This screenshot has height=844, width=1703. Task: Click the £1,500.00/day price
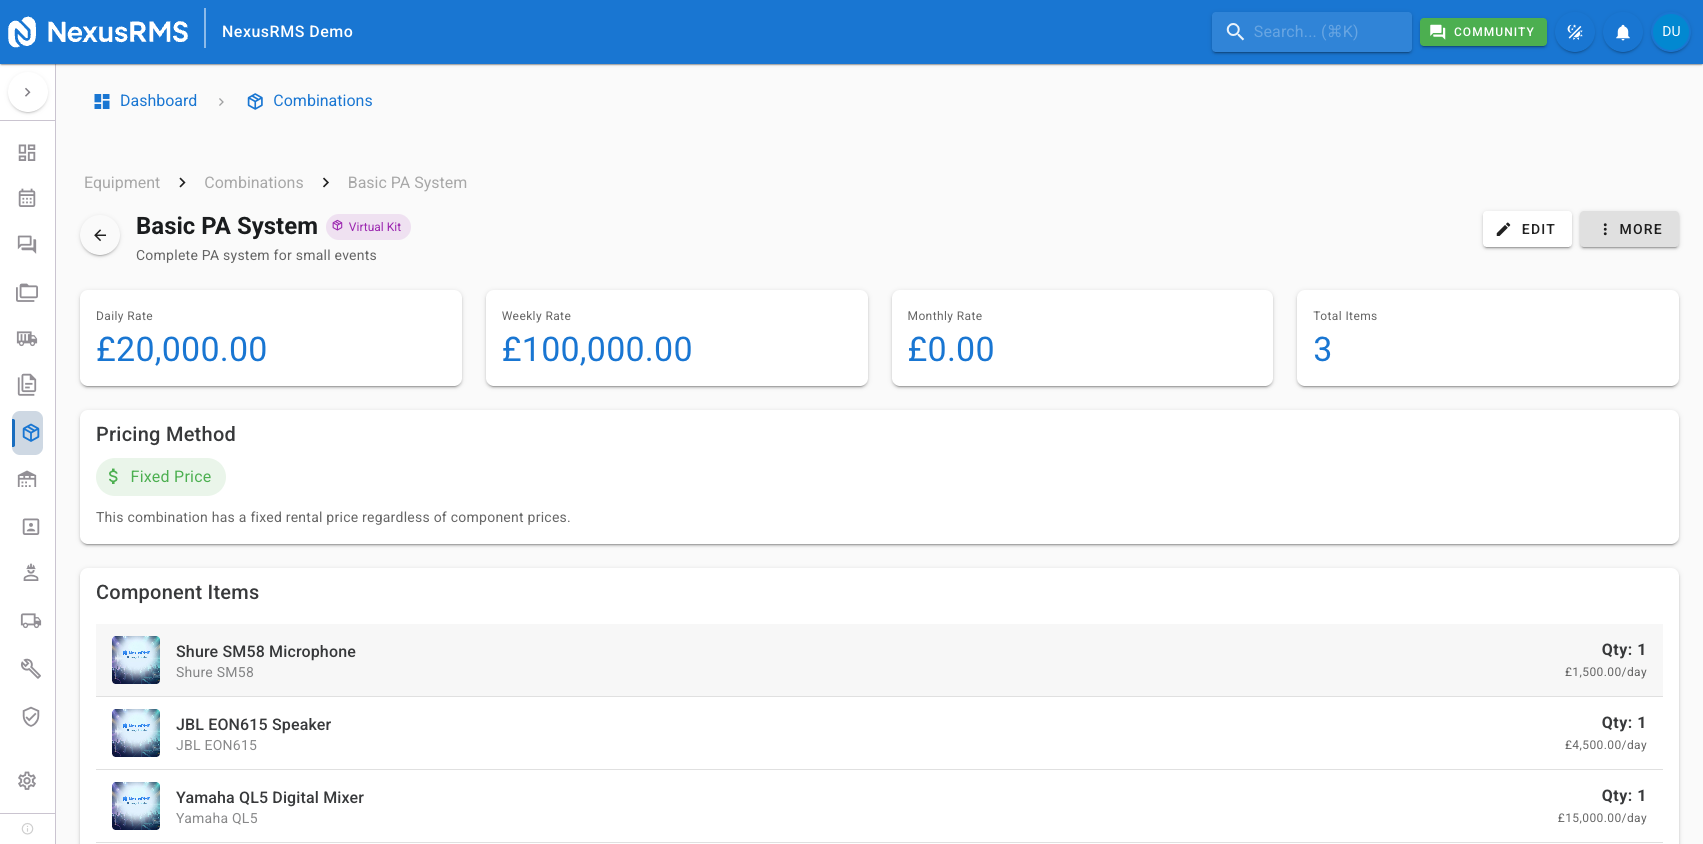click(1606, 672)
